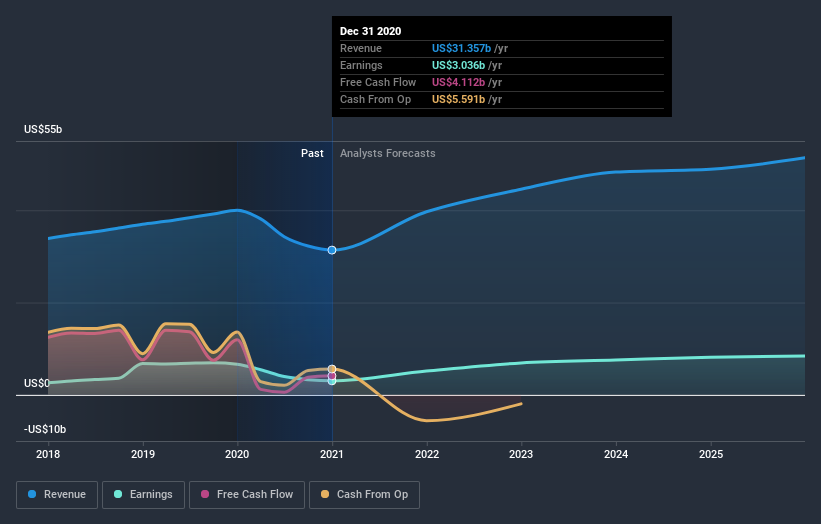Click the teal Earnings legend dot
The image size is (821, 524).
point(118,494)
